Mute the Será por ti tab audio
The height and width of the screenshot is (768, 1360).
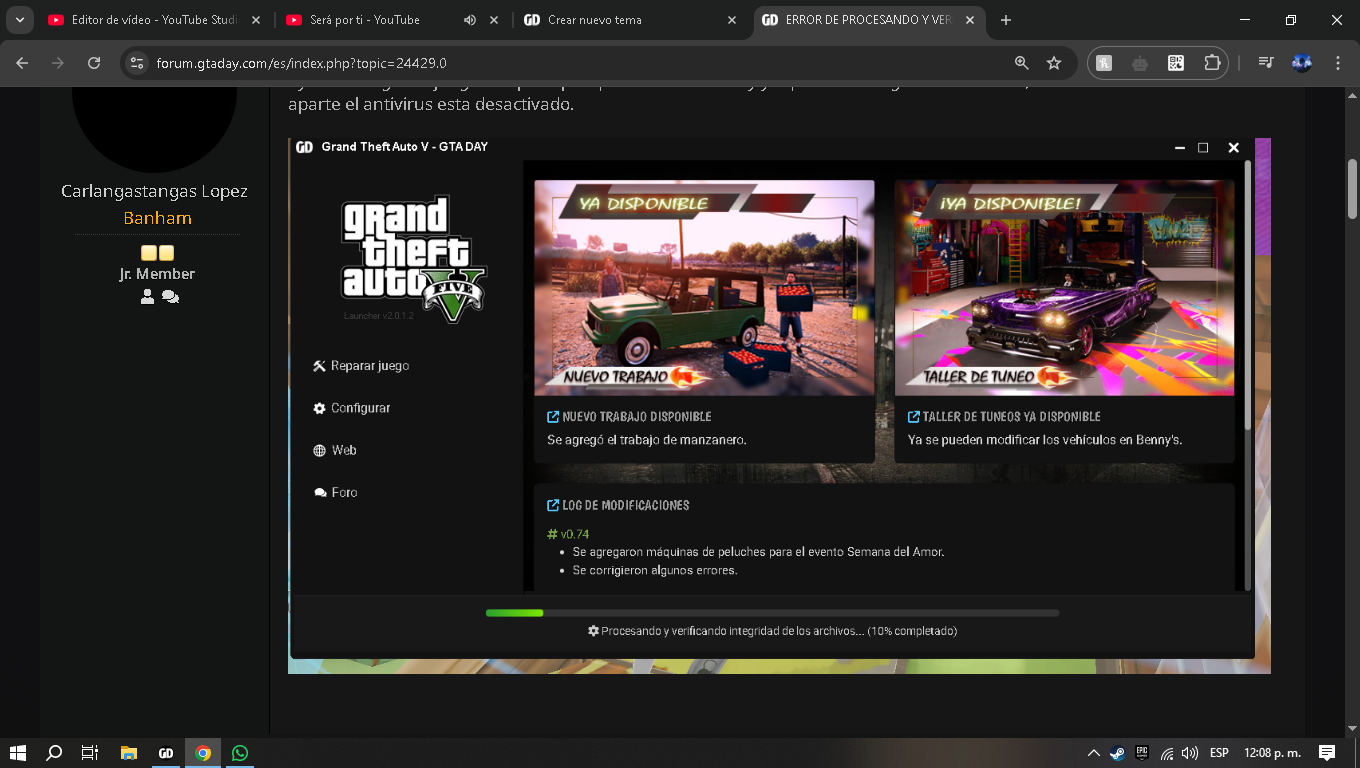[x=470, y=20]
